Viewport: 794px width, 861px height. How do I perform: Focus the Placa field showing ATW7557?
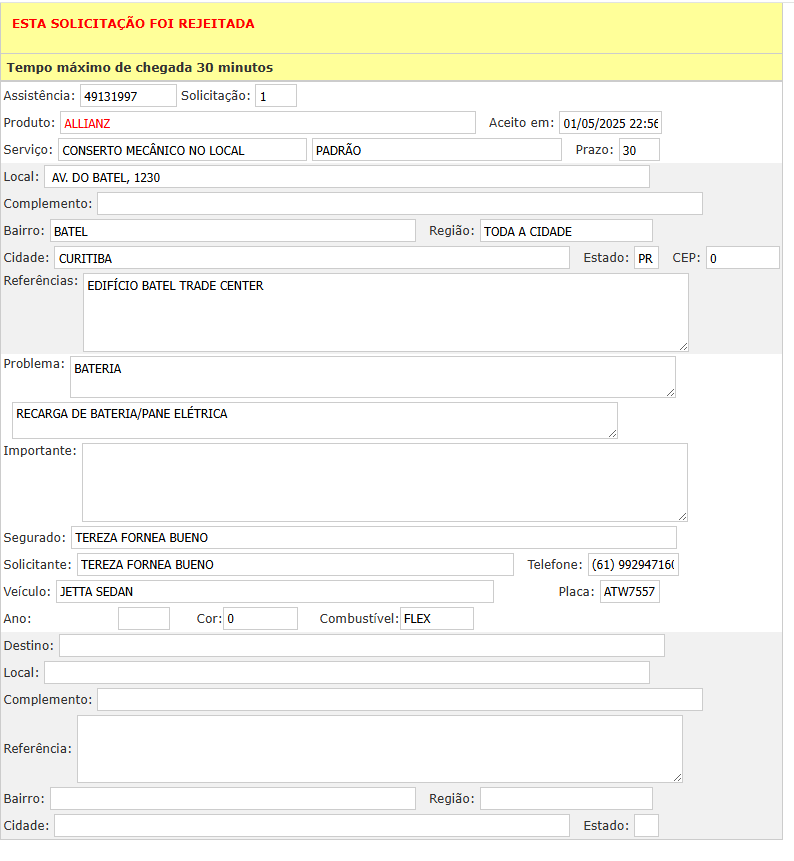click(x=629, y=592)
